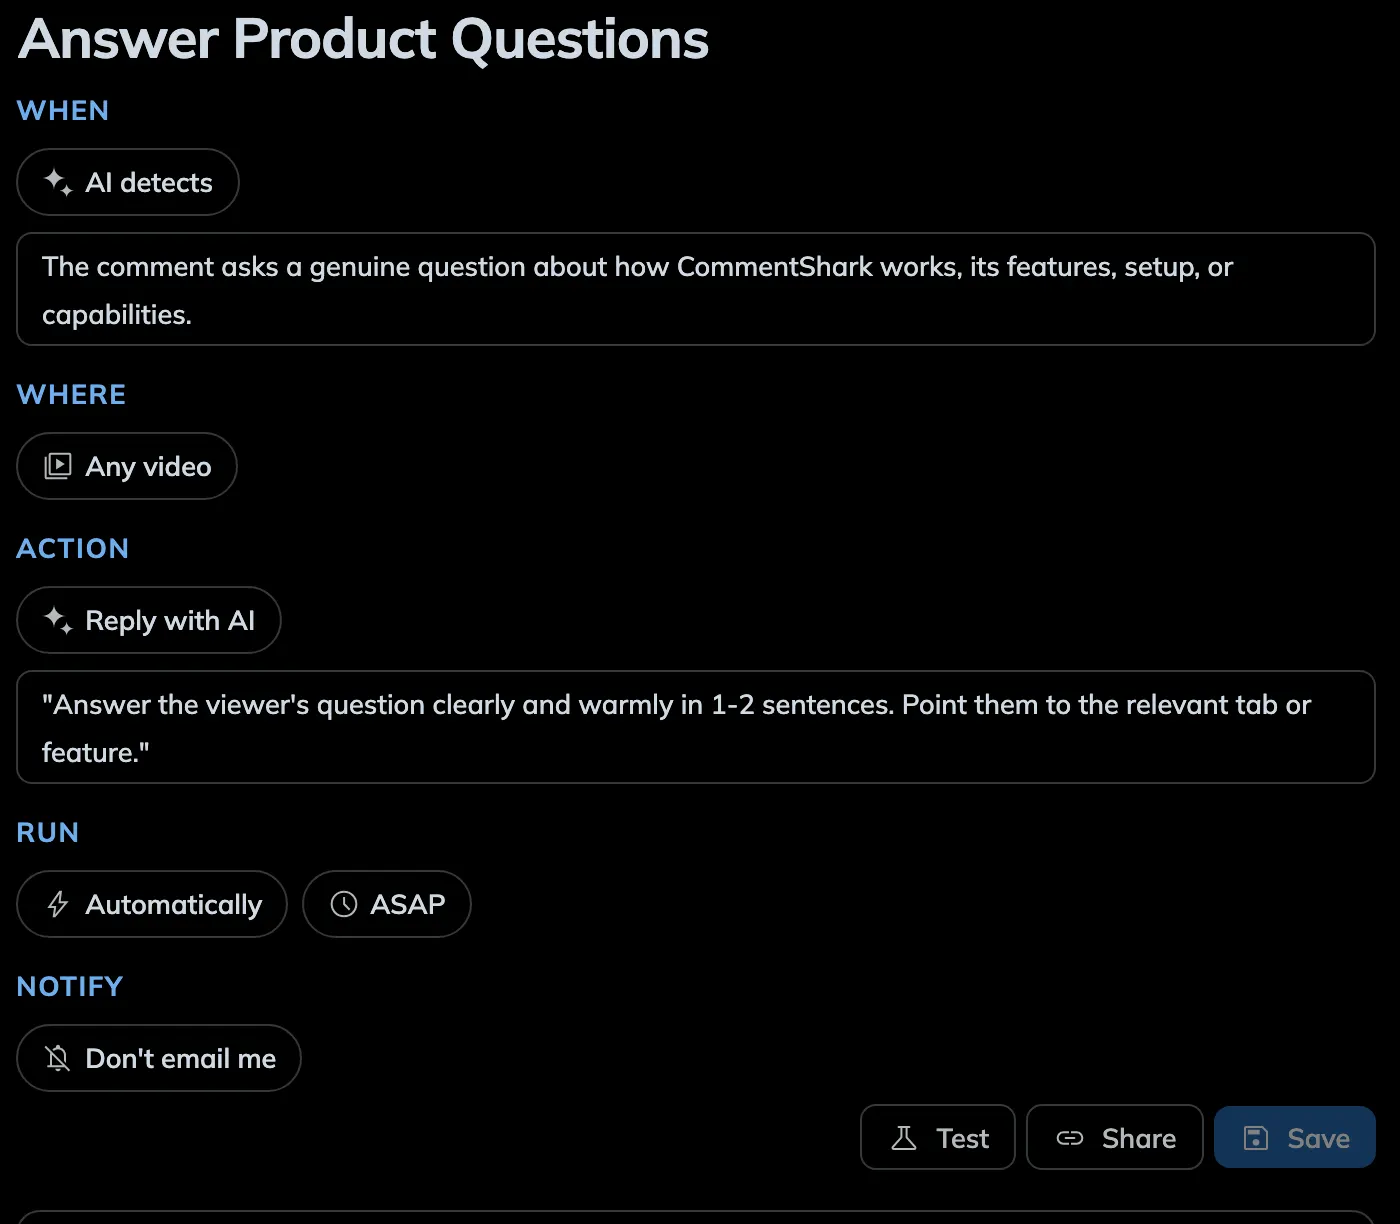Edit the AI reply instruction text
Screen dimensions: 1400x1224
point(696,727)
